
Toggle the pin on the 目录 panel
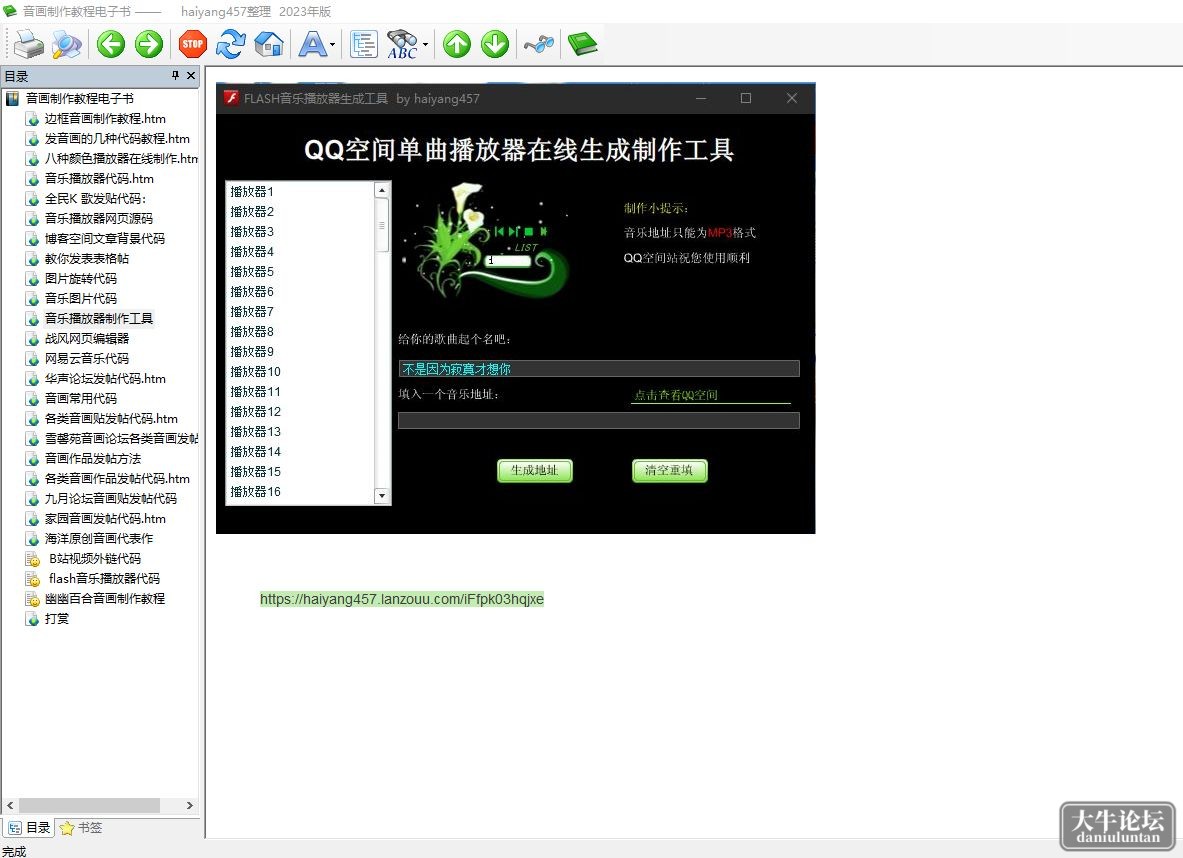(x=175, y=75)
